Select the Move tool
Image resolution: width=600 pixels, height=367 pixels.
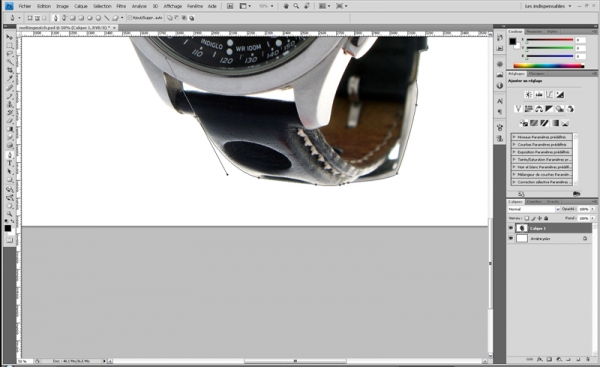[x=10, y=37]
